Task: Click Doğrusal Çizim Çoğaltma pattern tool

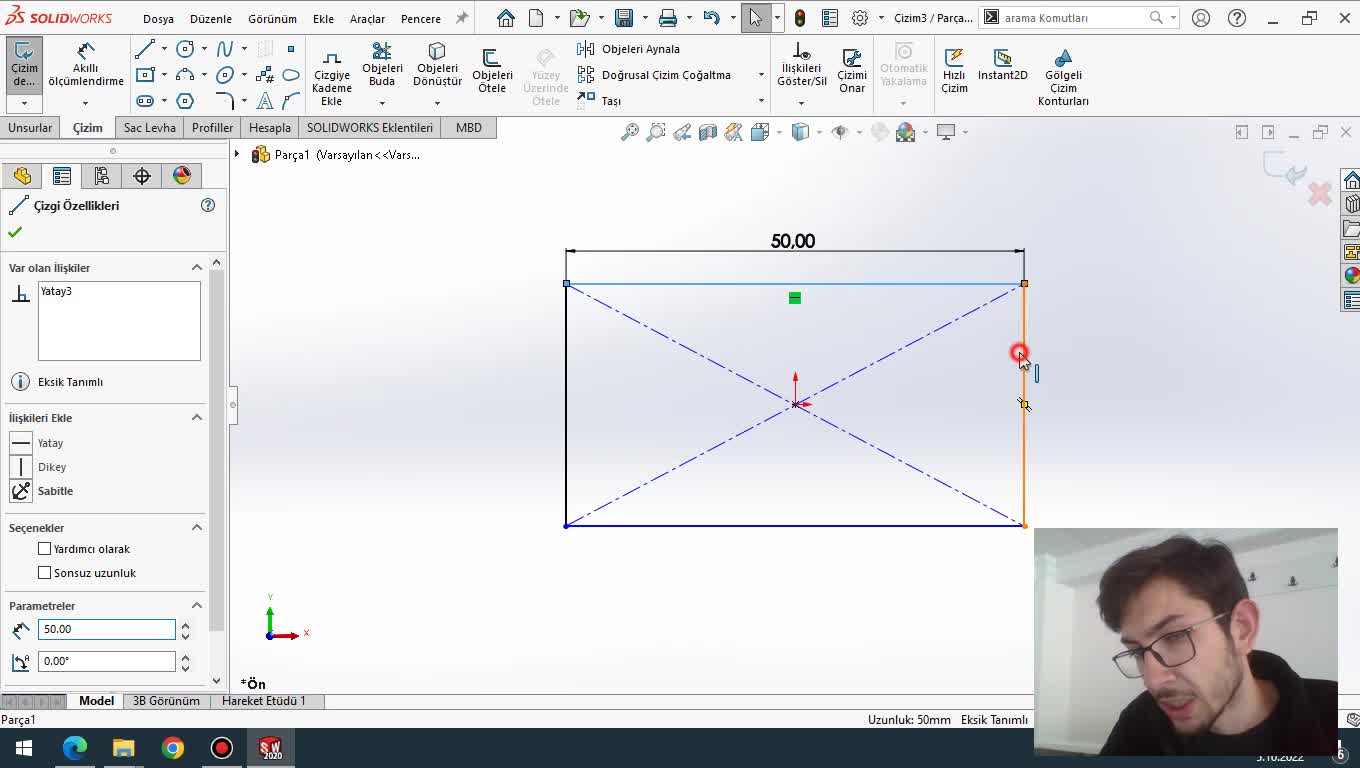Action: (655, 75)
